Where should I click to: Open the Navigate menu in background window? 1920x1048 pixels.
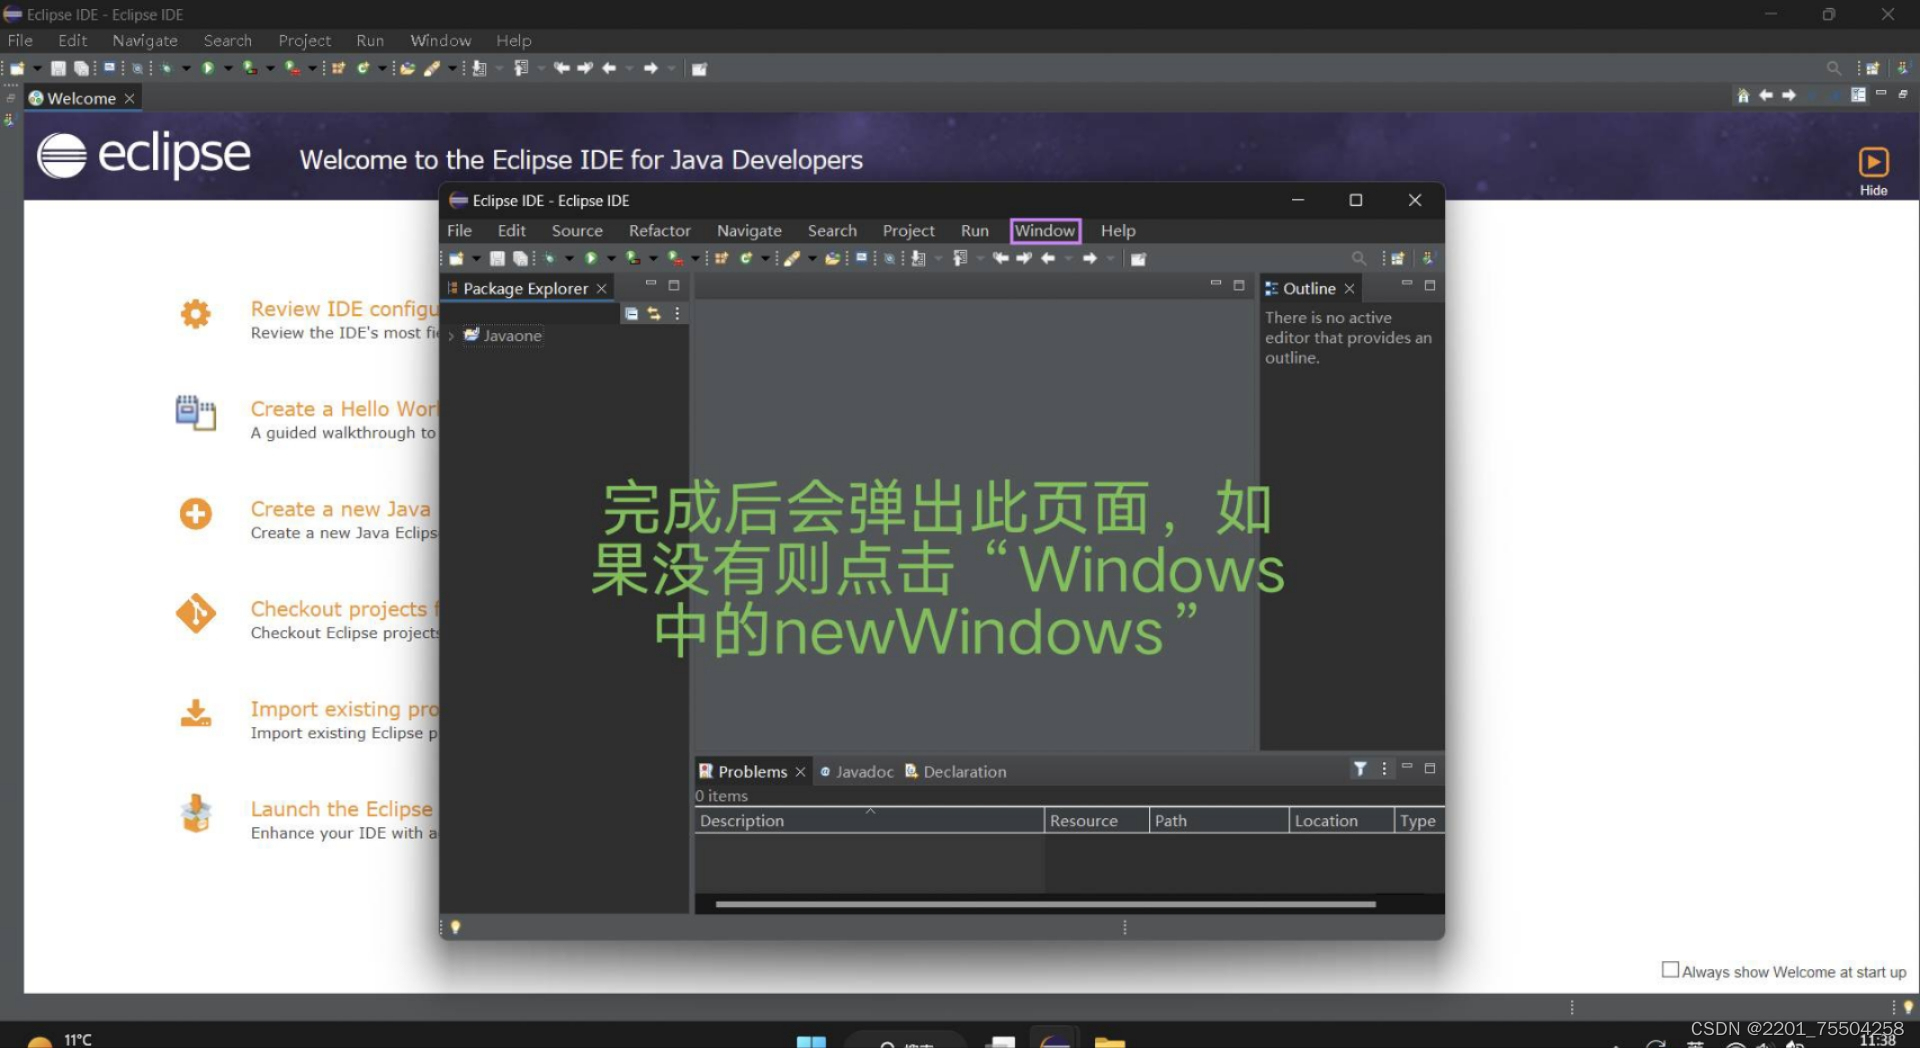point(145,41)
